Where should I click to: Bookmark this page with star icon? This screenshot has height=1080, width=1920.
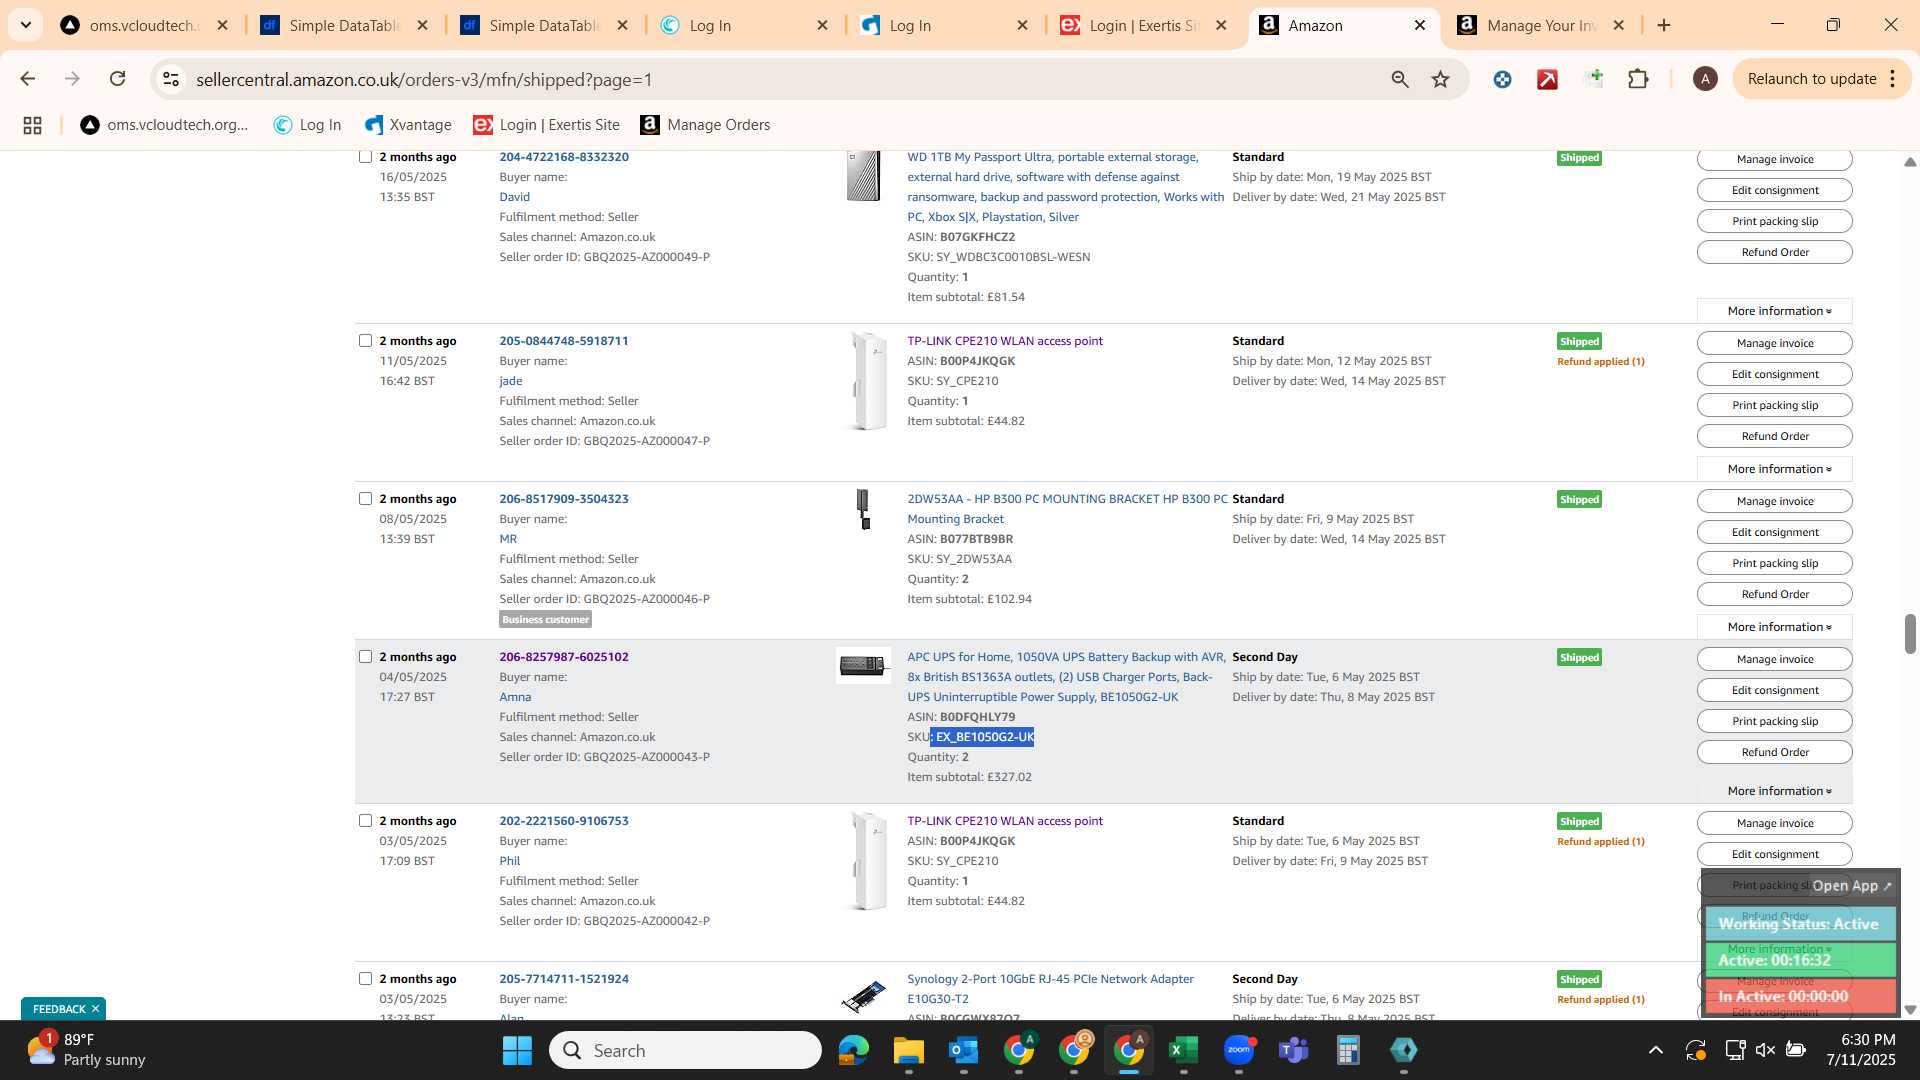point(1440,79)
